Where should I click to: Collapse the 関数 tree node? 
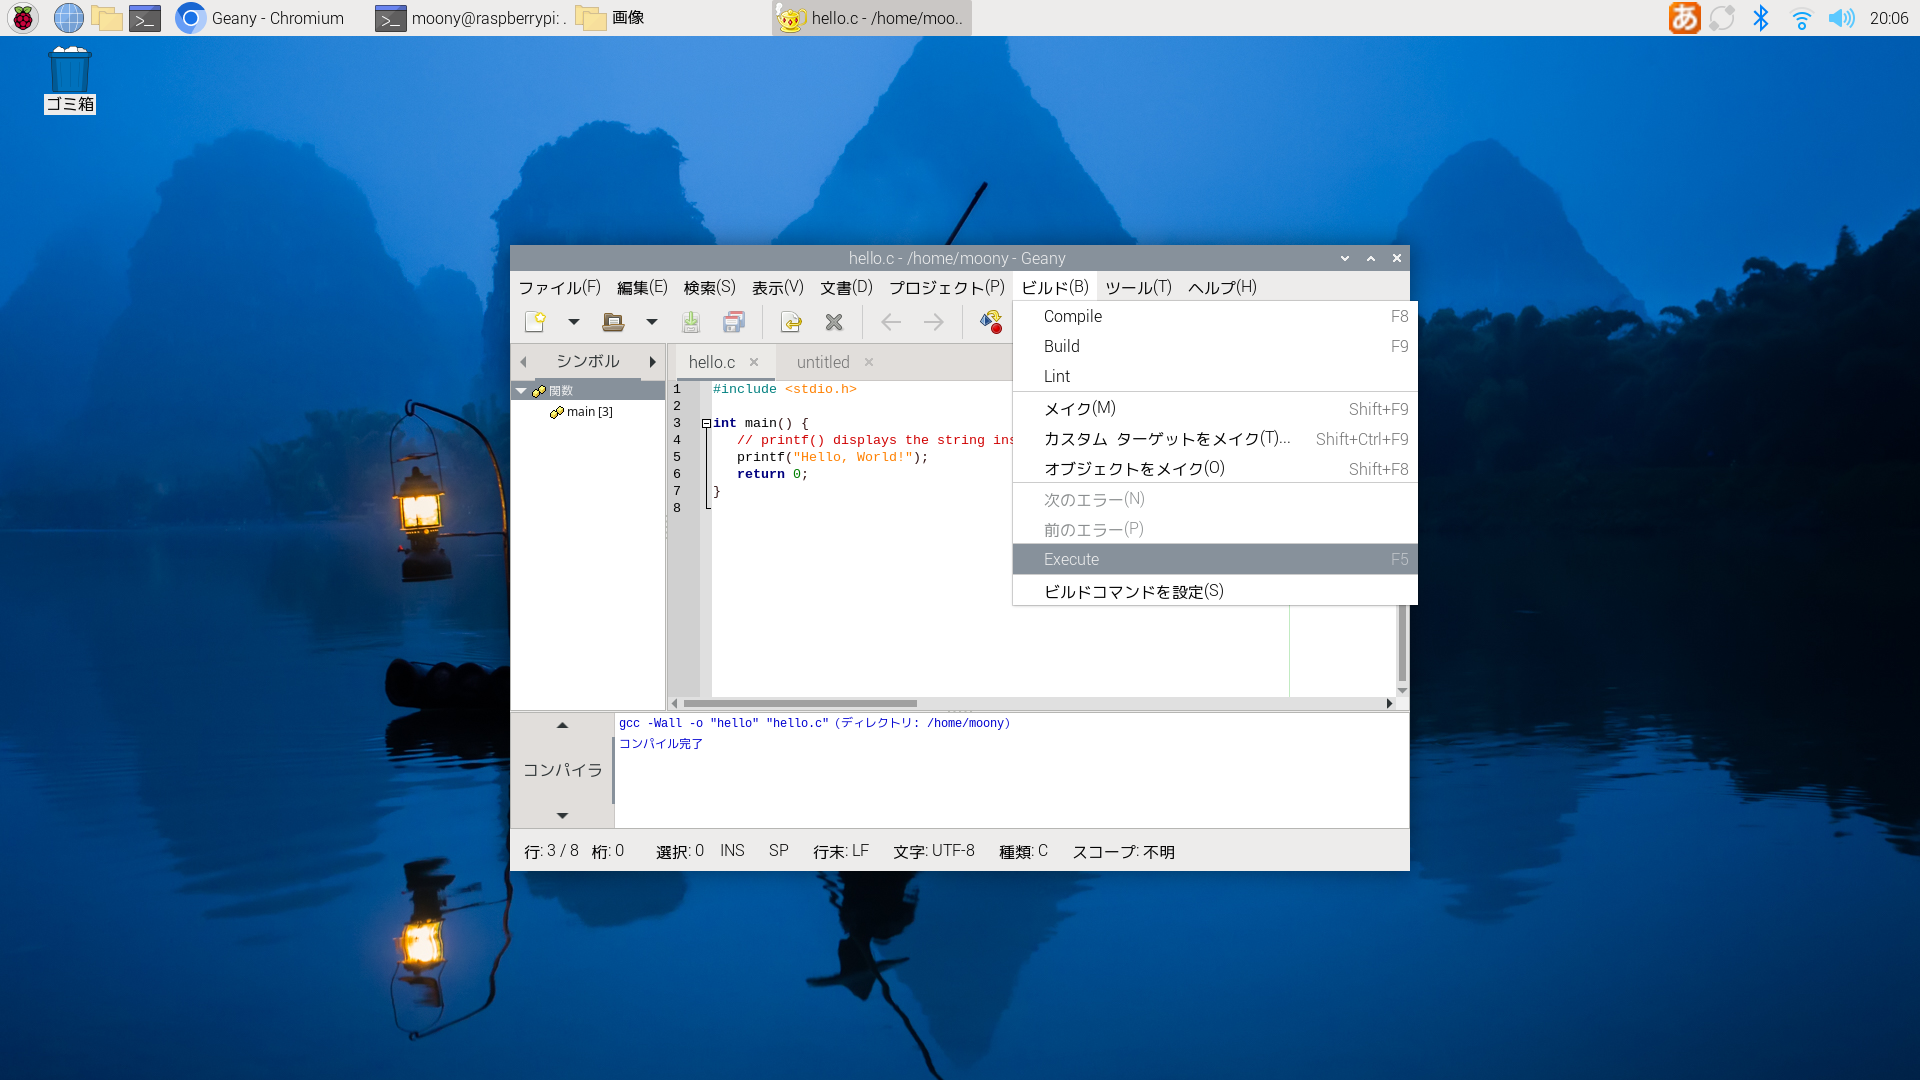521,391
